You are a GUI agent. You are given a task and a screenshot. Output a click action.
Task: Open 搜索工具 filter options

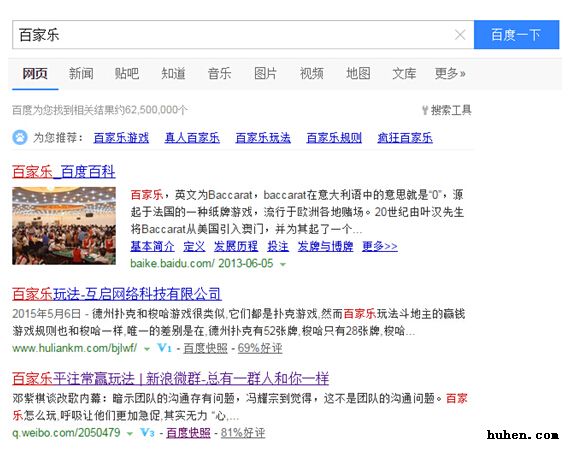pyautogui.click(x=446, y=110)
